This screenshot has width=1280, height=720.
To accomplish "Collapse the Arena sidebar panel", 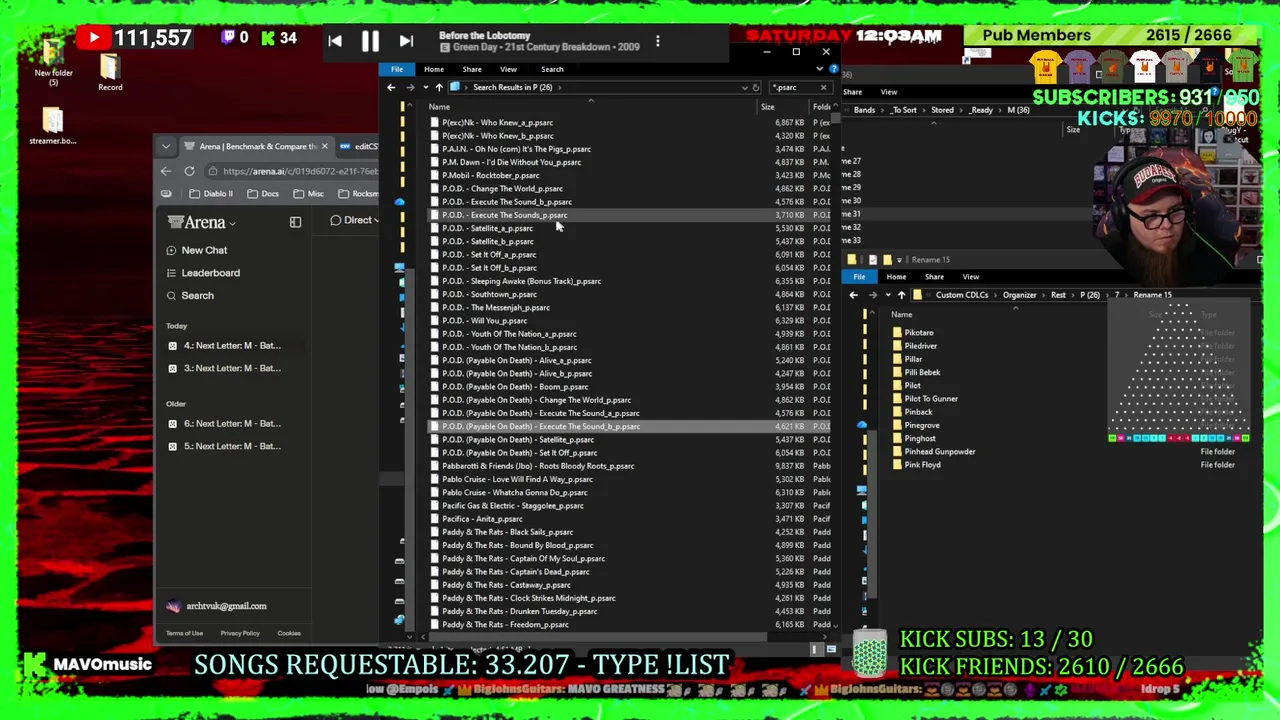I will tap(295, 222).
